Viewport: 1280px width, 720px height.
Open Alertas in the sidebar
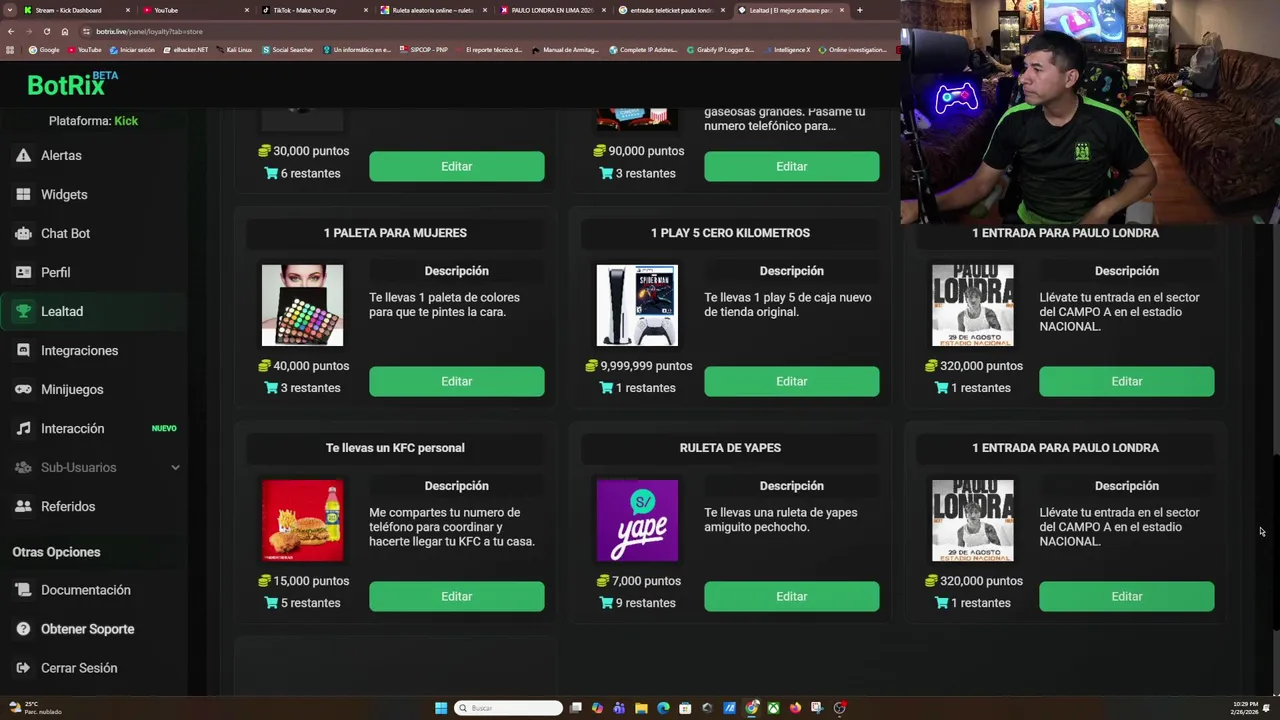[x=94, y=155]
